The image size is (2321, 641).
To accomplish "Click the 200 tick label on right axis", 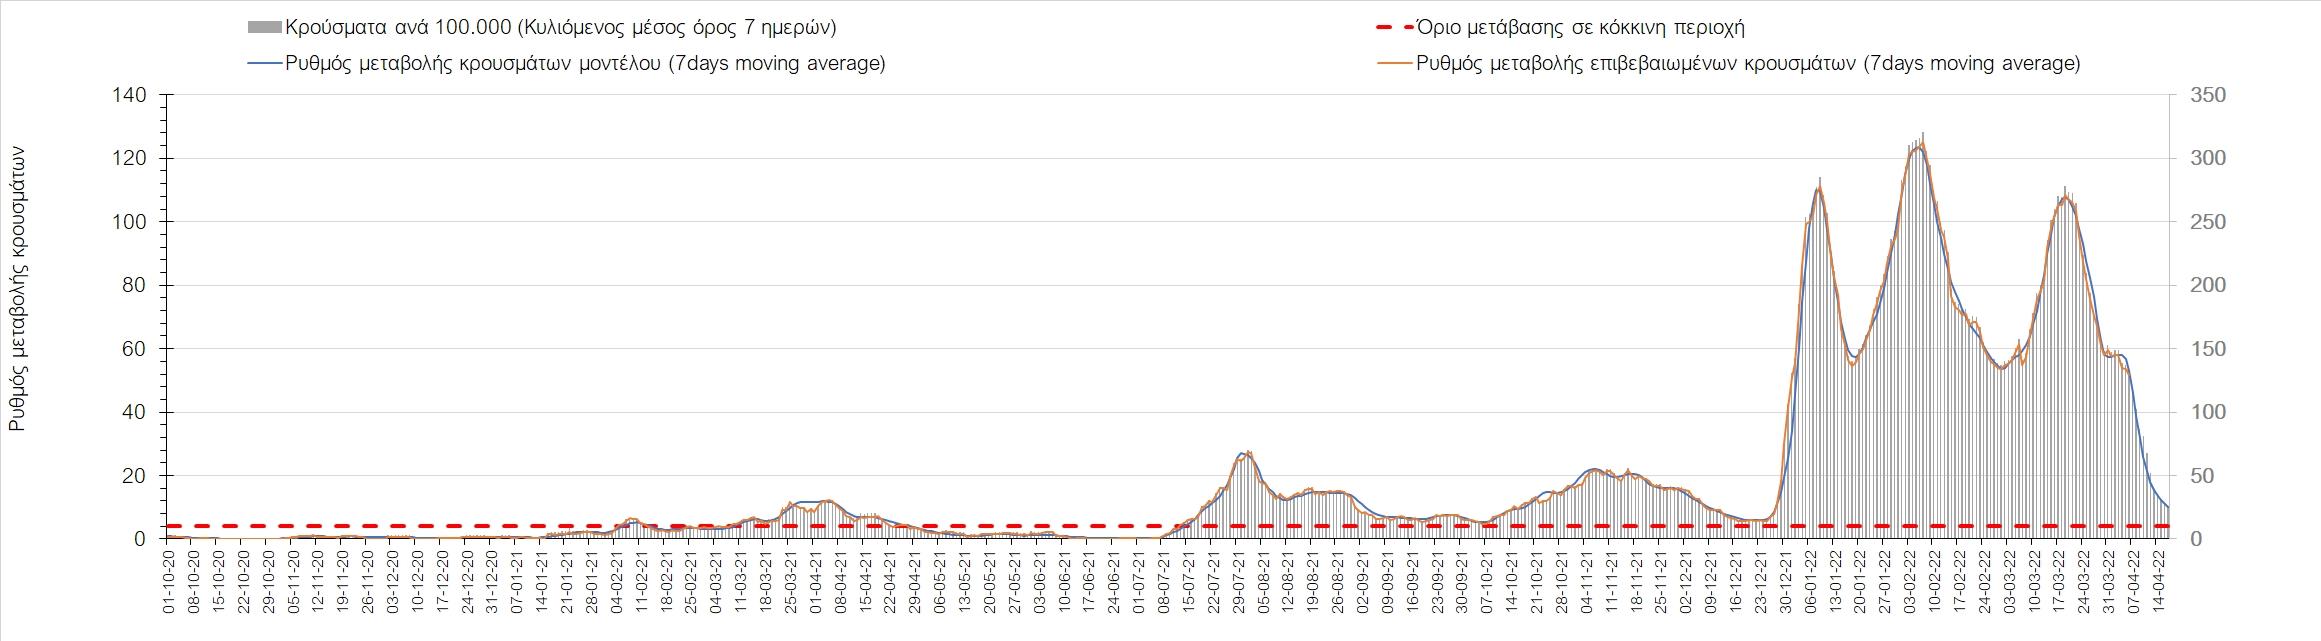I will coord(2199,286).
